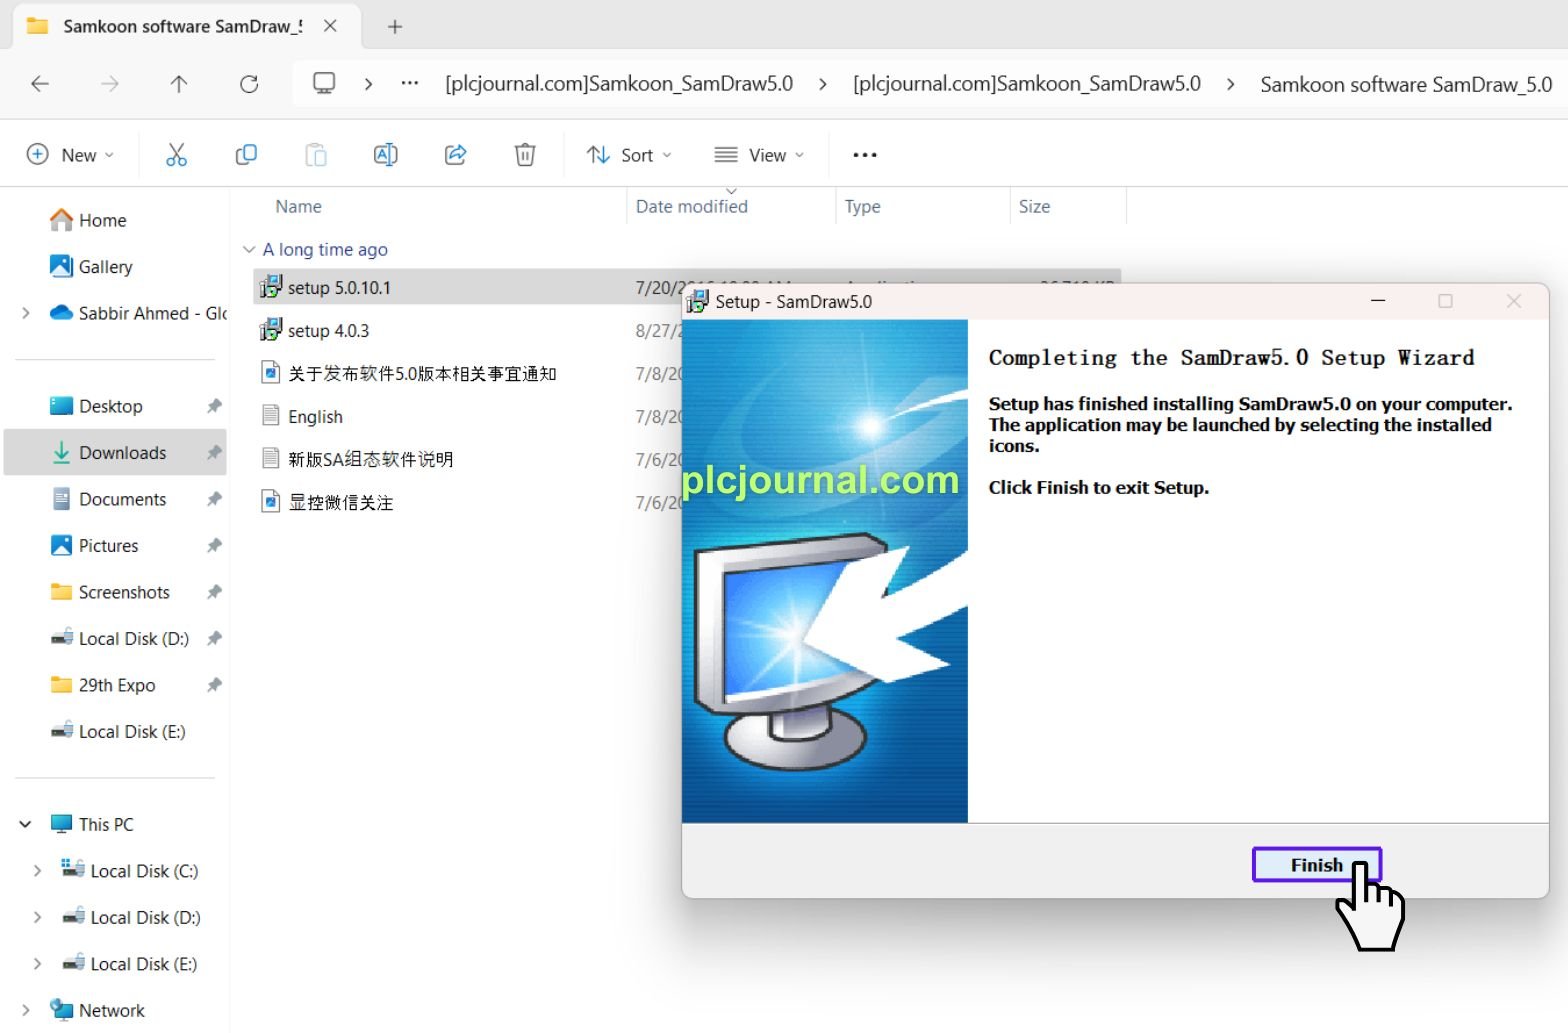
Task: Select the setup 5.0.10.1 file
Action: pyautogui.click(x=339, y=288)
